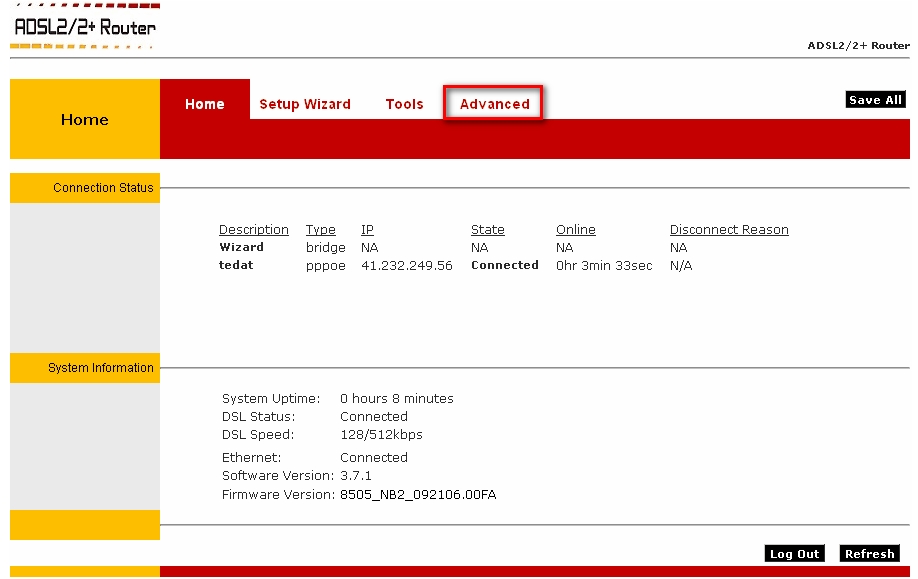The width and height of the screenshot is (918, 579).
Task: Select the tedat connection entry
Action: pos(236,265)
